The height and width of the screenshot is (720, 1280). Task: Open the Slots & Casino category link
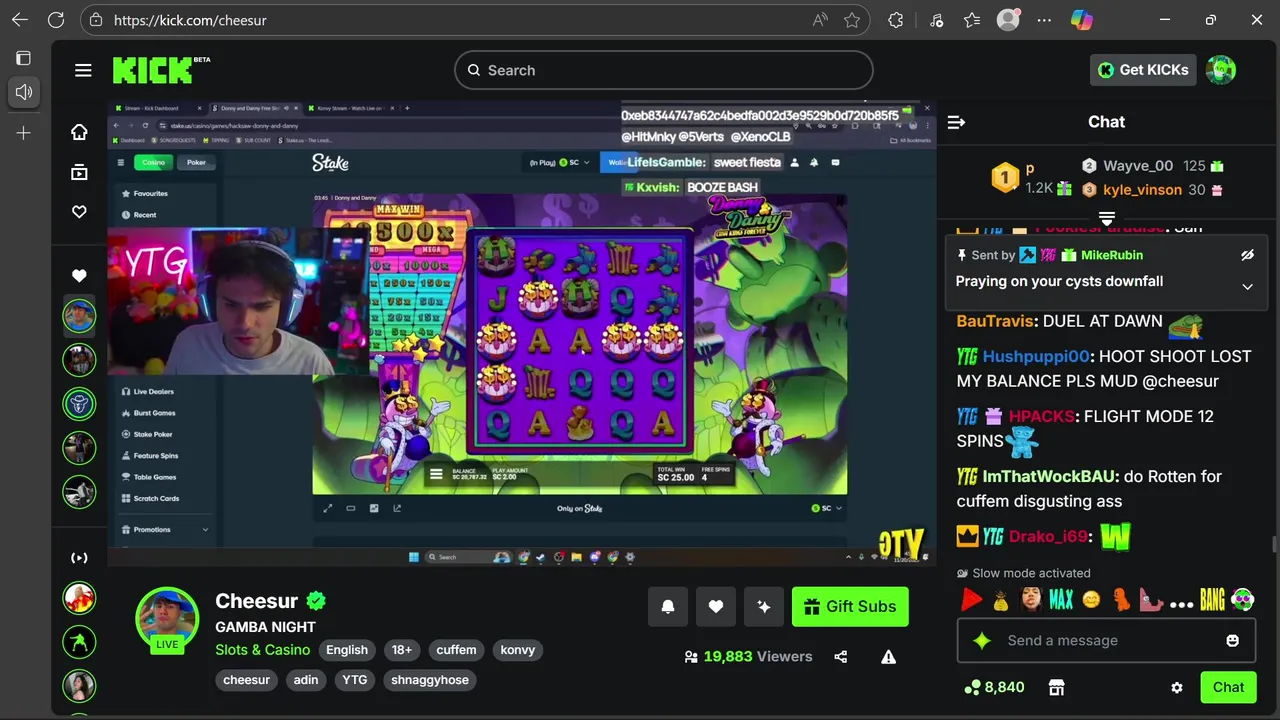(x=263, y=650)
